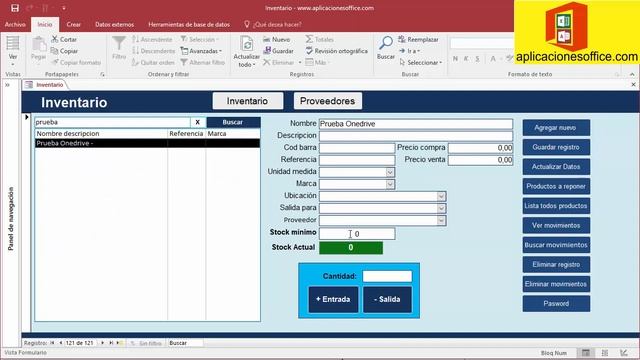This screenshot has height=360, width=640.
Task: Toggle underline S formatting button
Action: pyautogui.click(x=477, y=59)
